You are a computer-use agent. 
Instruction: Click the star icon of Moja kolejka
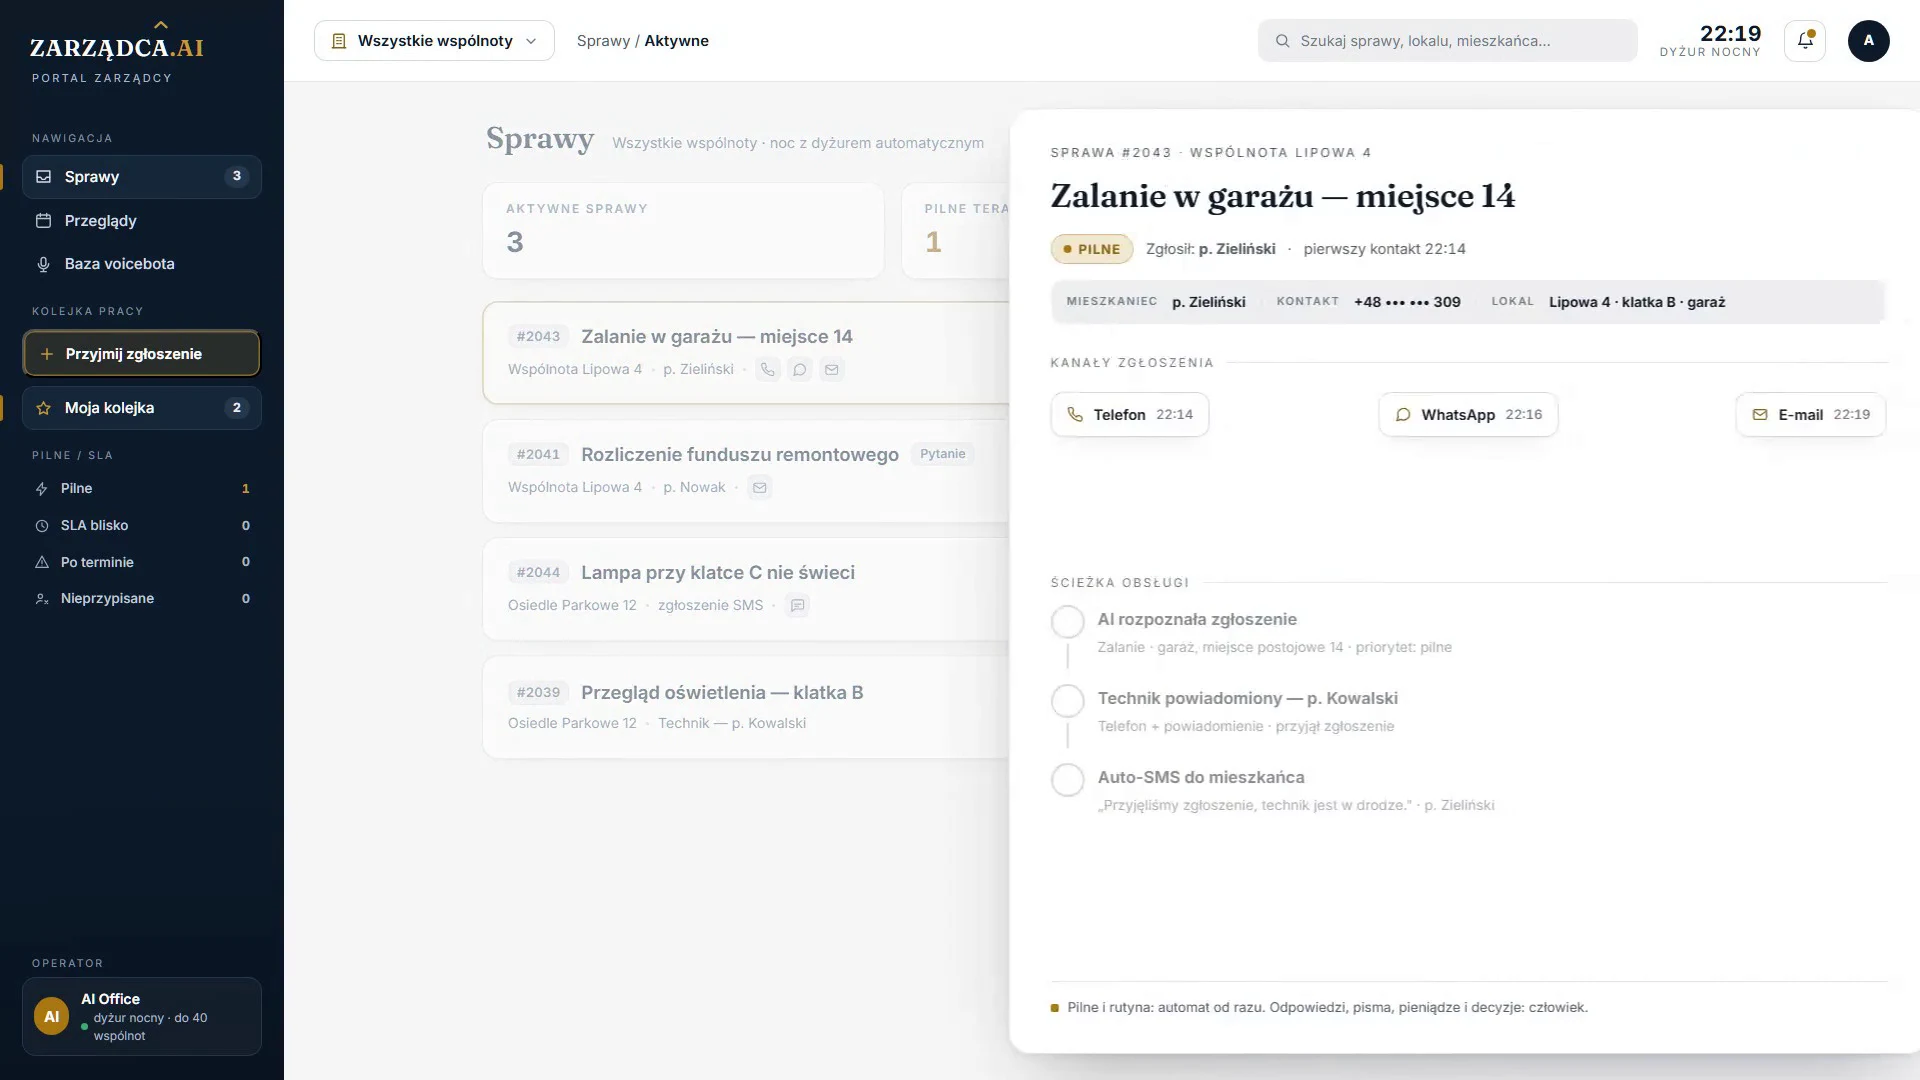pos(43,408)
